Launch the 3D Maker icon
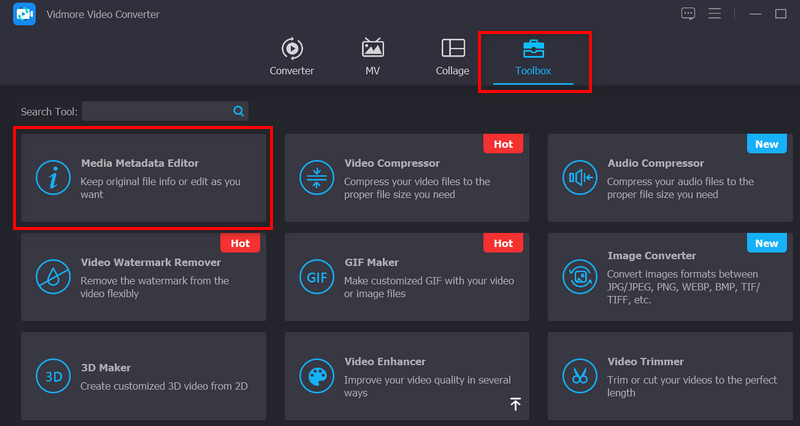 coord(48,375)
